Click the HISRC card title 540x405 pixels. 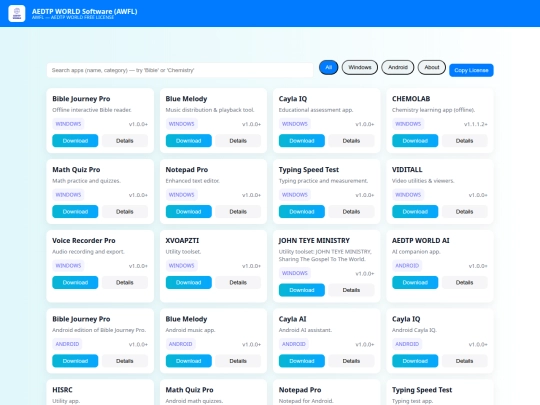click(x=62, y=390)
